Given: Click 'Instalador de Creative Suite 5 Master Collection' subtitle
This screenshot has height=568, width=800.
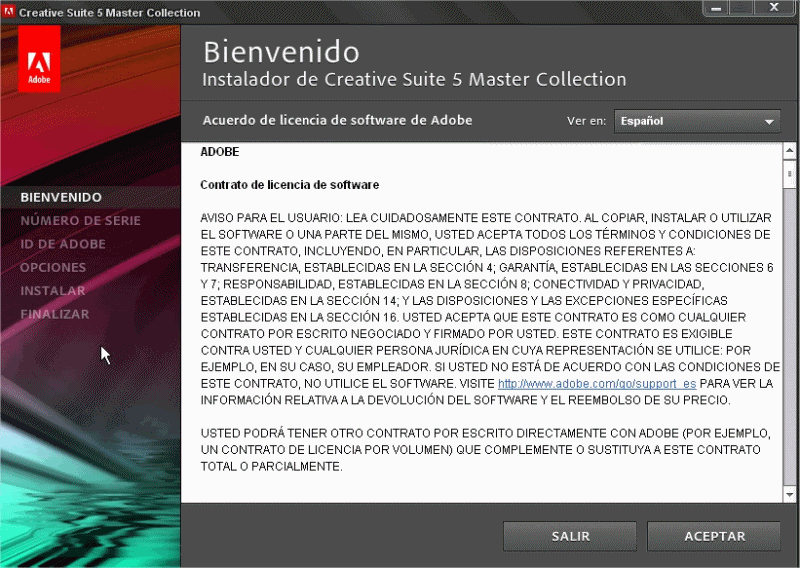Looking at the screenshot, I should [x=414, y=80].
